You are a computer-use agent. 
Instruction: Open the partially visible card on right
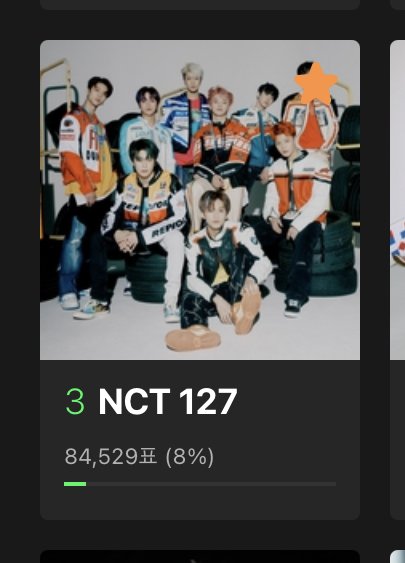[x=397, y=280]
